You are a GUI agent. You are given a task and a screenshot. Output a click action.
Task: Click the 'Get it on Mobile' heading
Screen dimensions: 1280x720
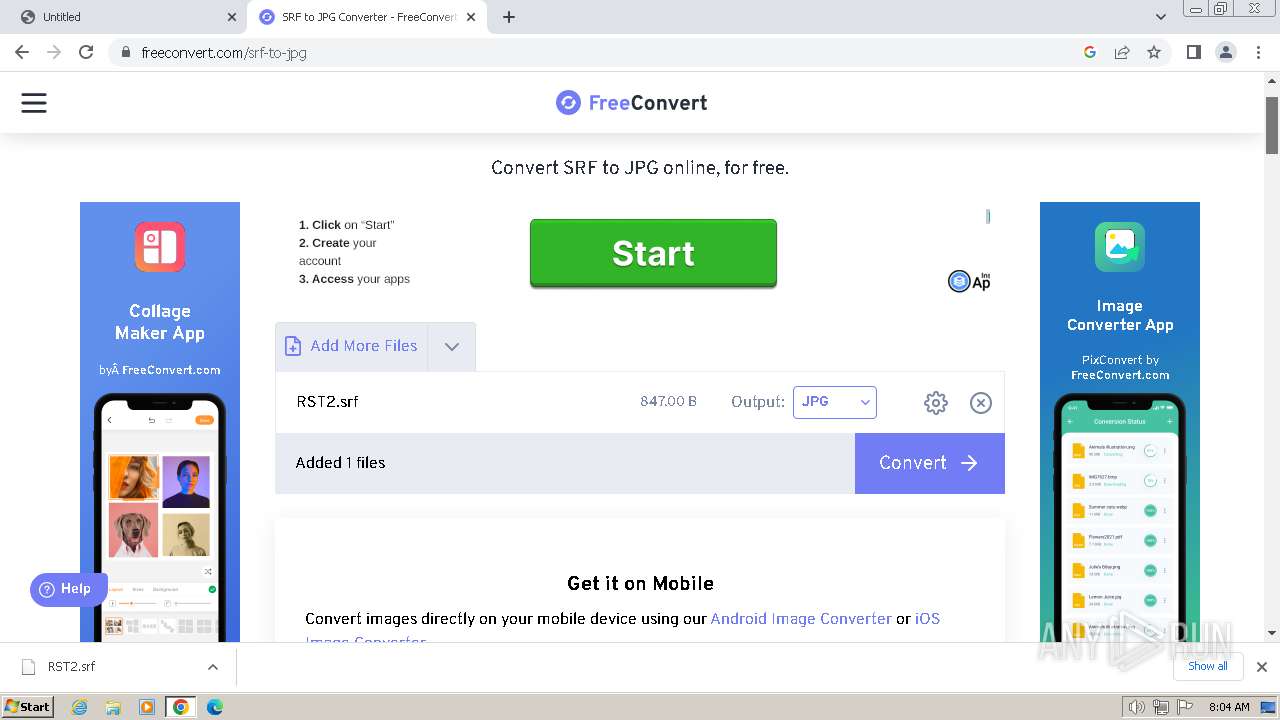coord(640,583)
